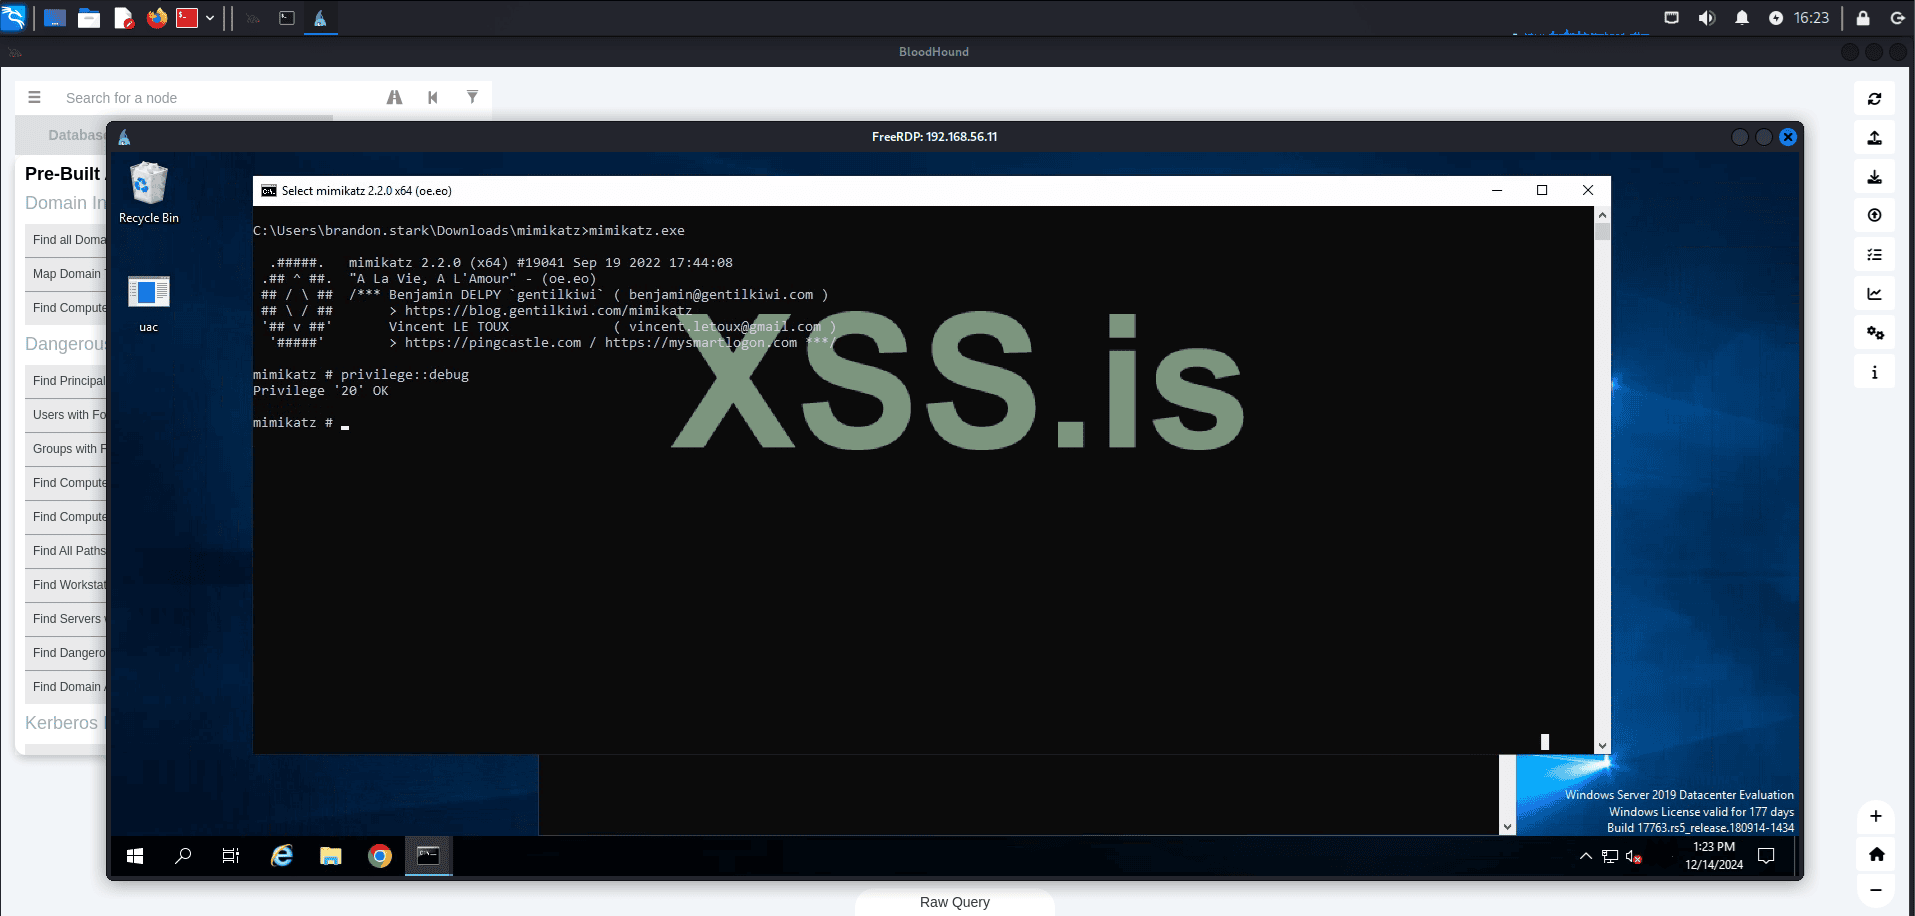Open the pathfinding road icon
The height and width of the screenshot is (916, 1915).
pos(395,98)
